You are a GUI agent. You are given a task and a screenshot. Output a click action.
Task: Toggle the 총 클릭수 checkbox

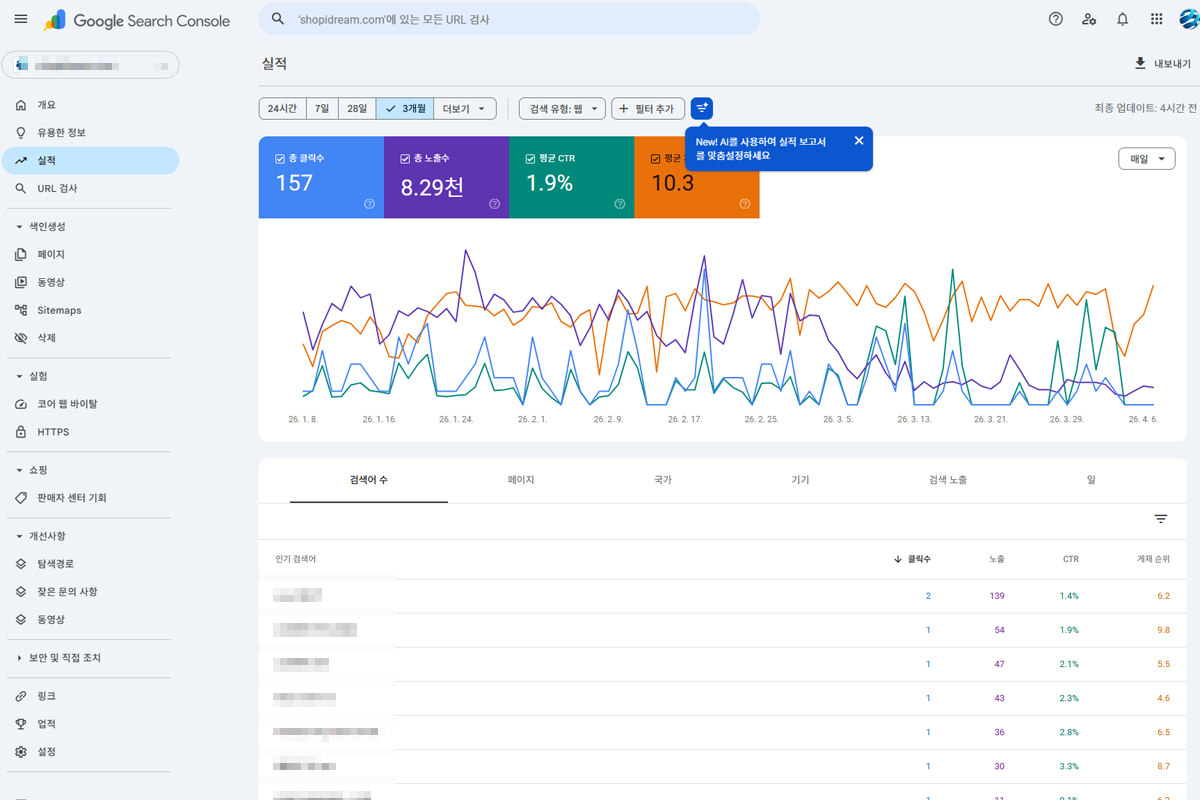(280, 158)
